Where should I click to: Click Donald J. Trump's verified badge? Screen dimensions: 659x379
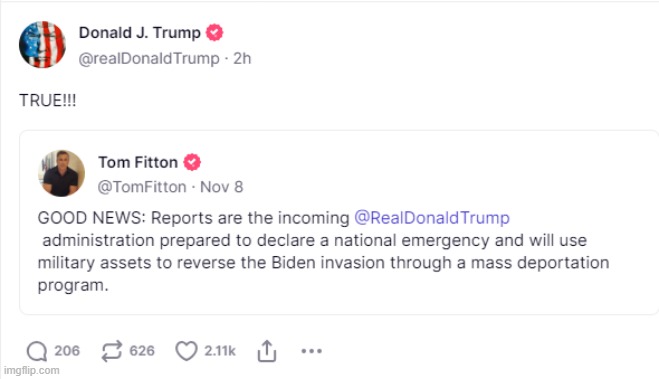tap(214, 32)
